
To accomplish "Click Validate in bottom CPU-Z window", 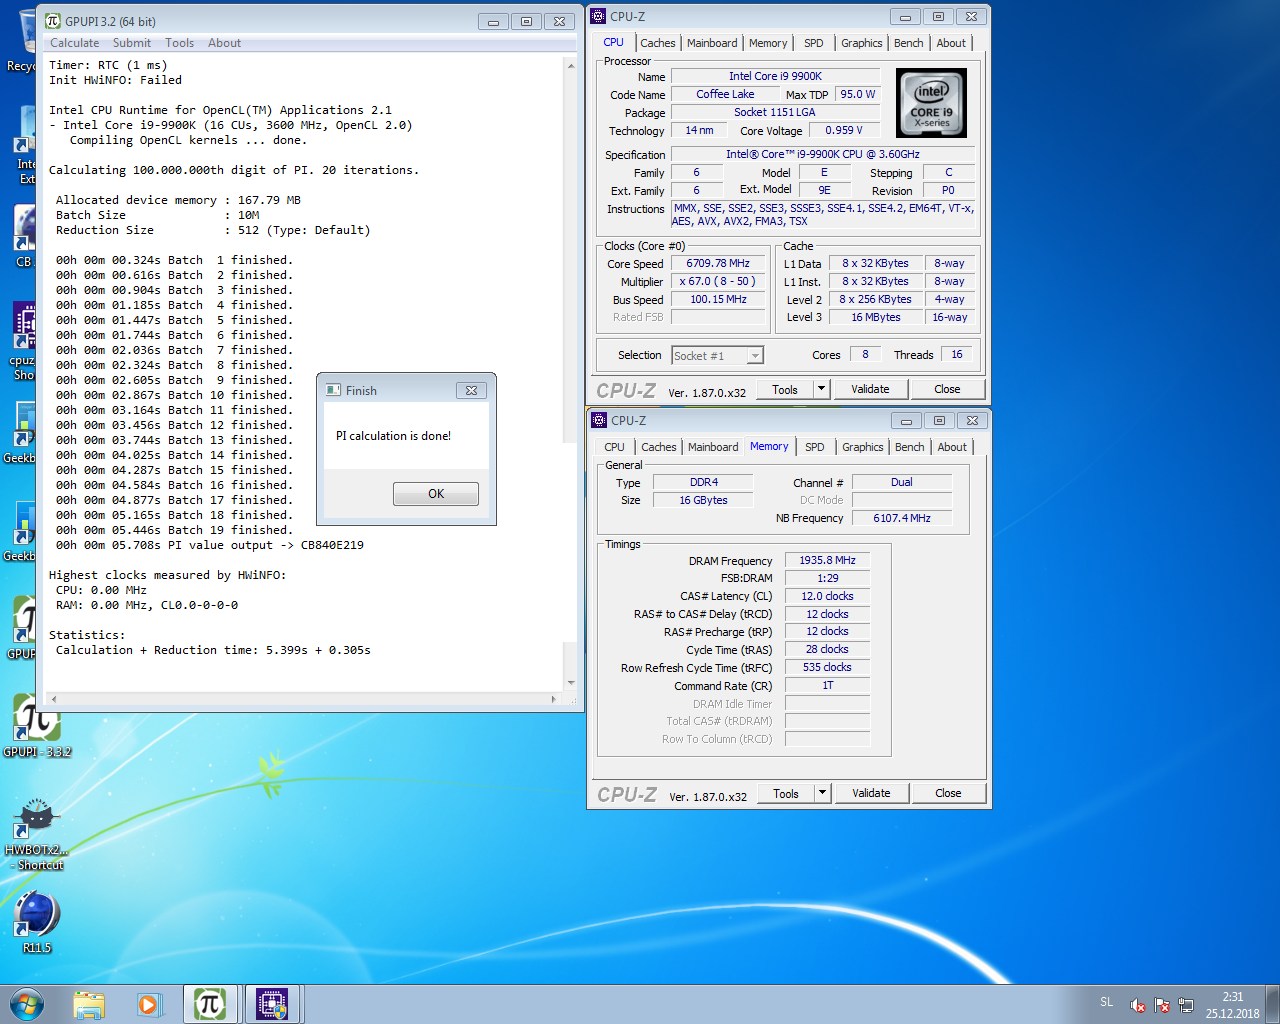I will click(871, 793).
